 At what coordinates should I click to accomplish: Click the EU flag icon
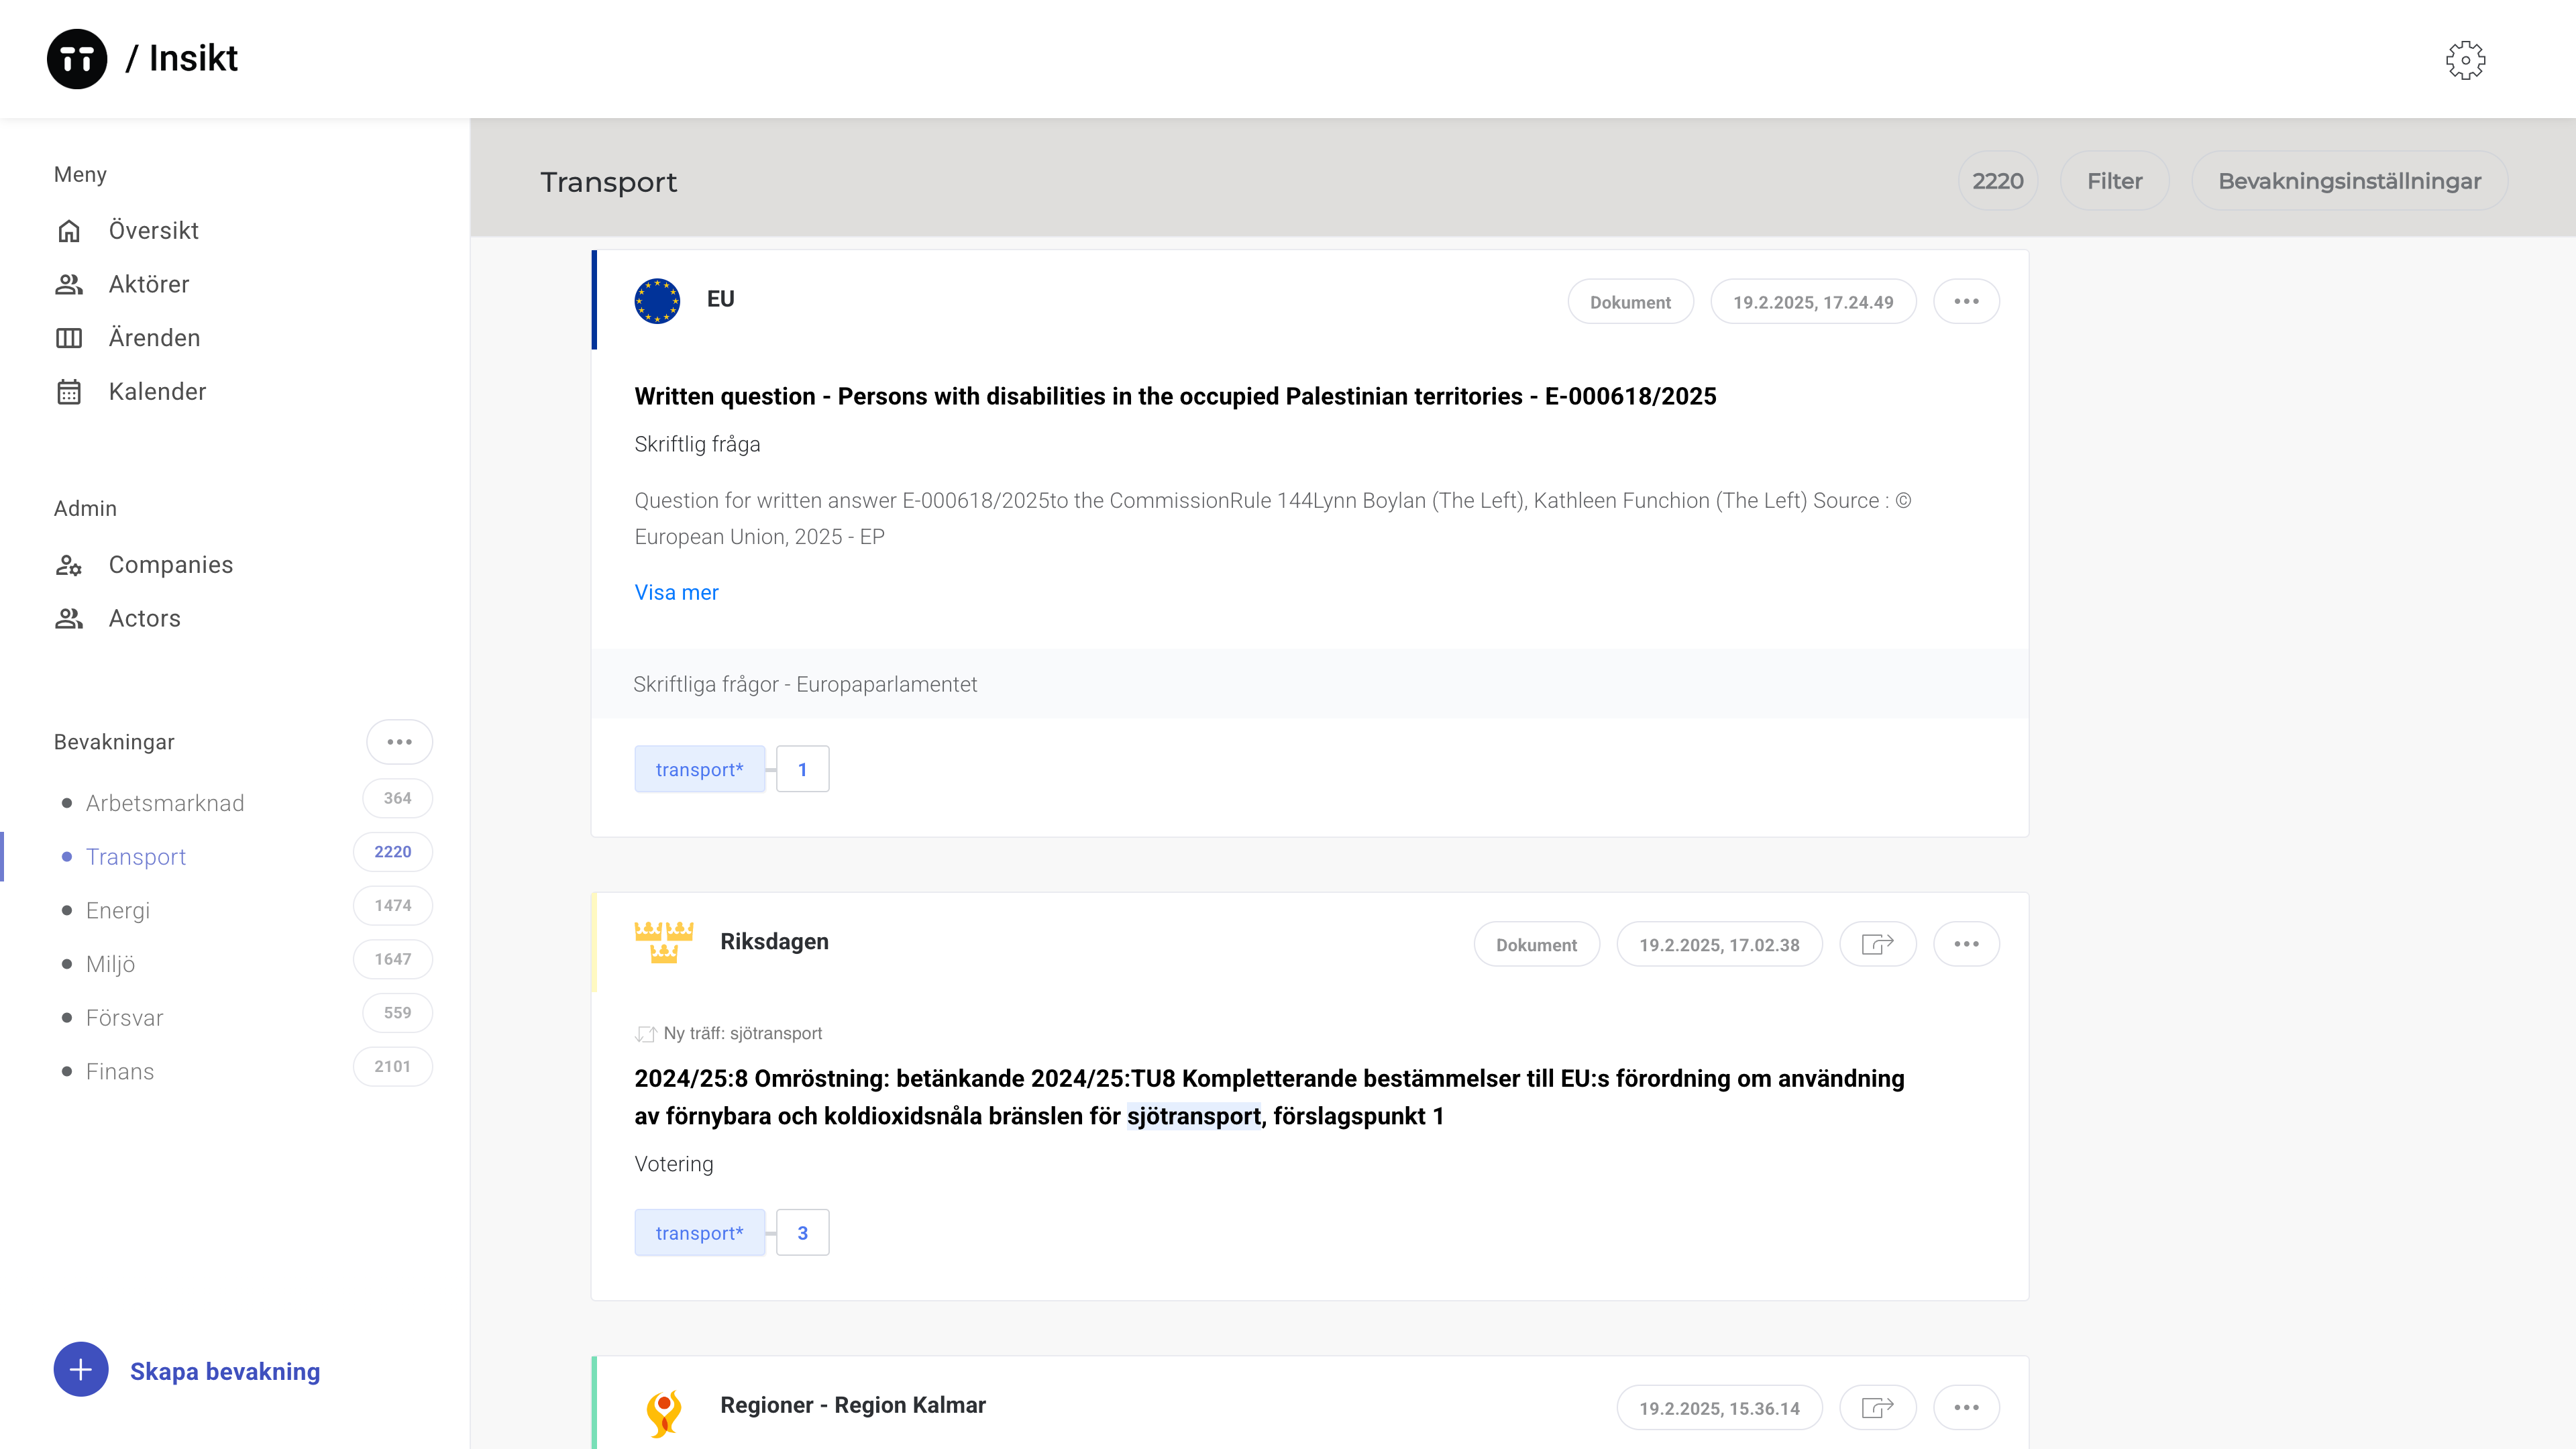coord(657,301)
